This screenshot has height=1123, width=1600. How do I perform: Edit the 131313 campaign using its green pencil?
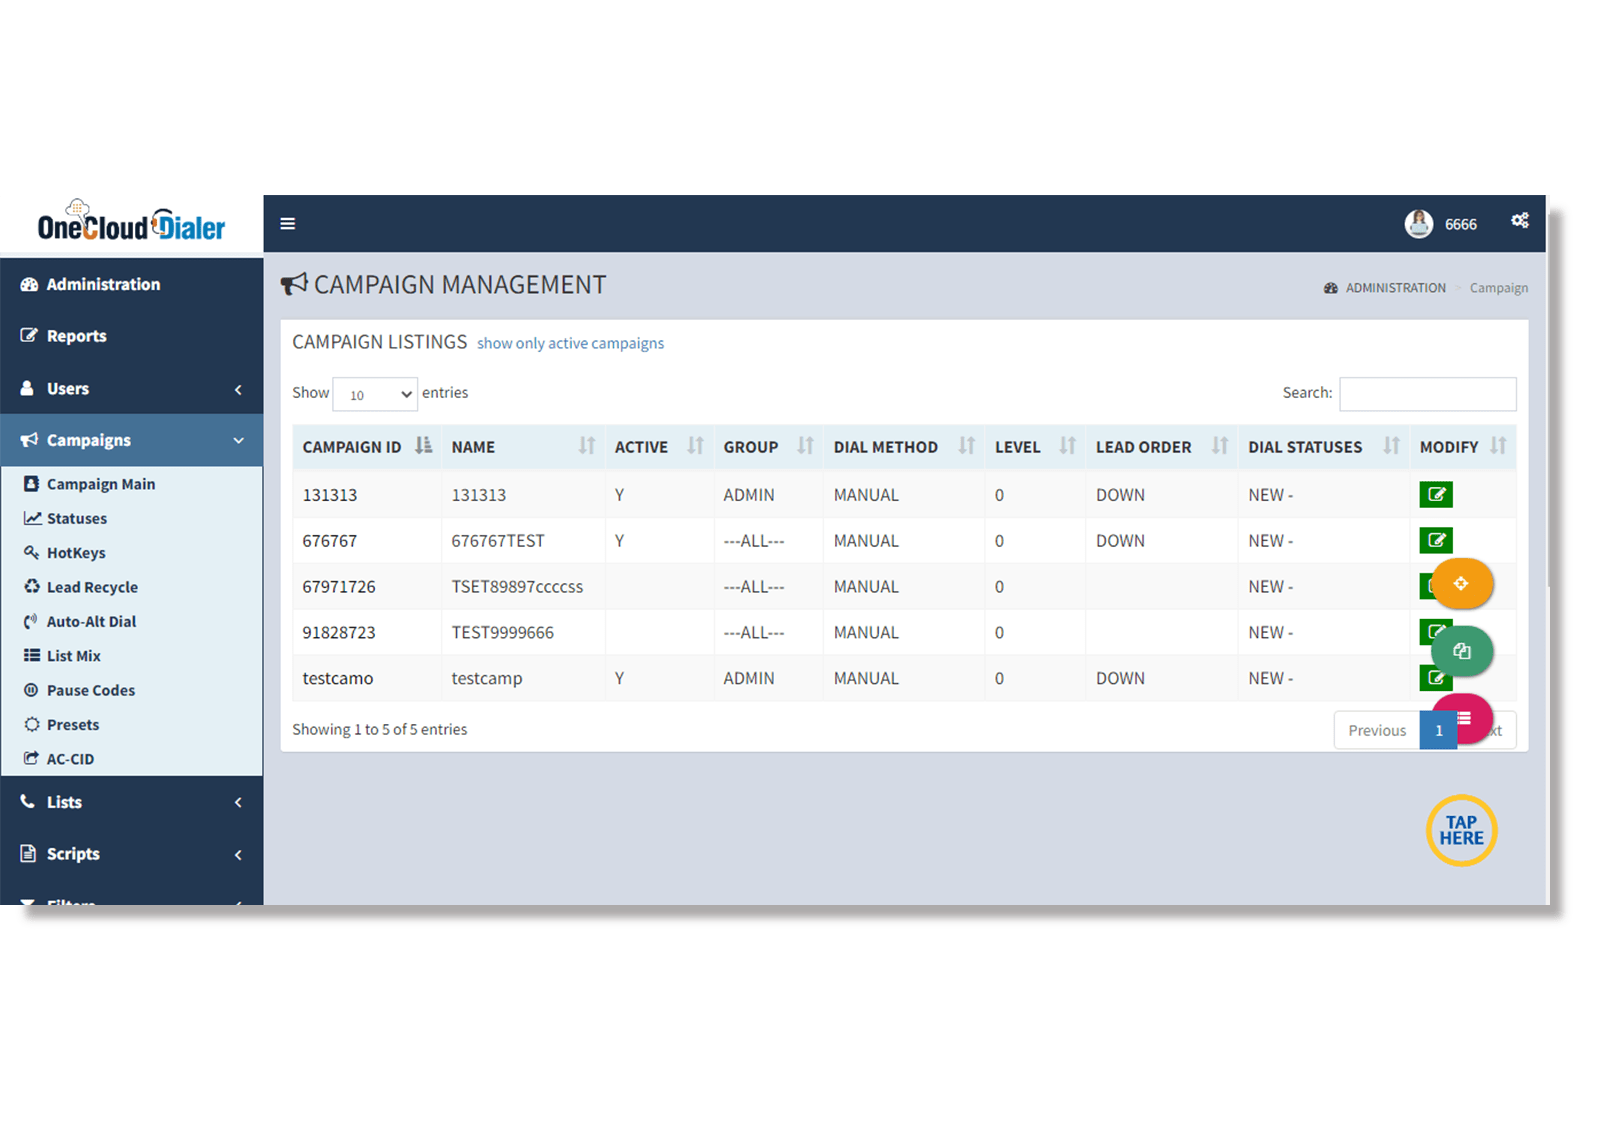pyautogui.click(x=1436, y=494)
